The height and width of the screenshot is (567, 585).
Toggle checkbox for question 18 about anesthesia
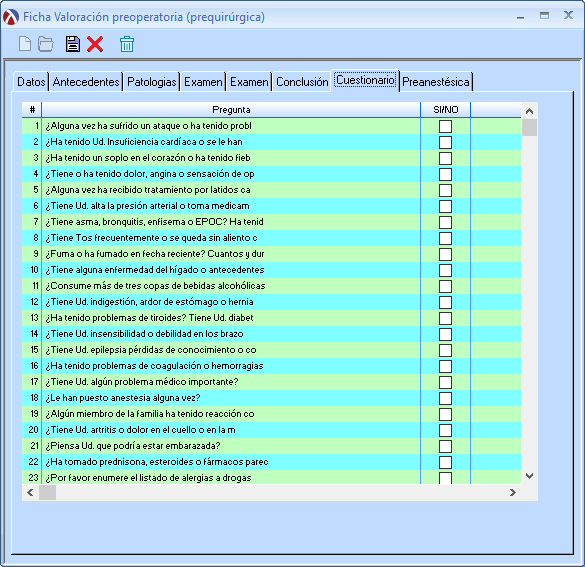[x=445, y=398]
